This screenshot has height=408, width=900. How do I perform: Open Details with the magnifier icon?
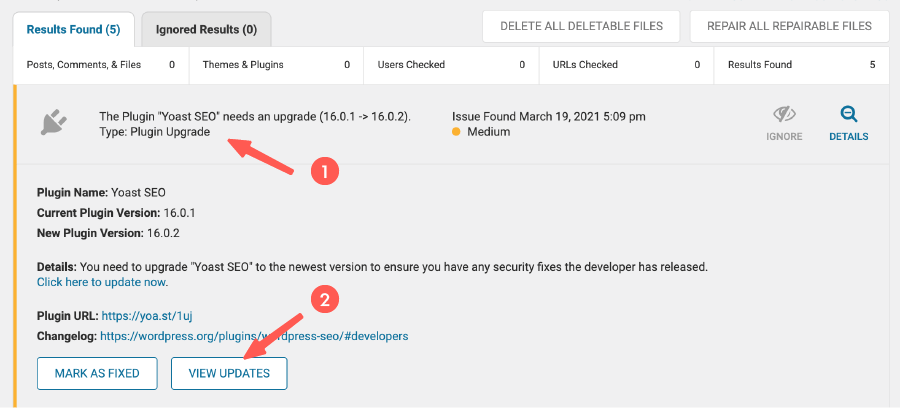(x=849, y=115)
